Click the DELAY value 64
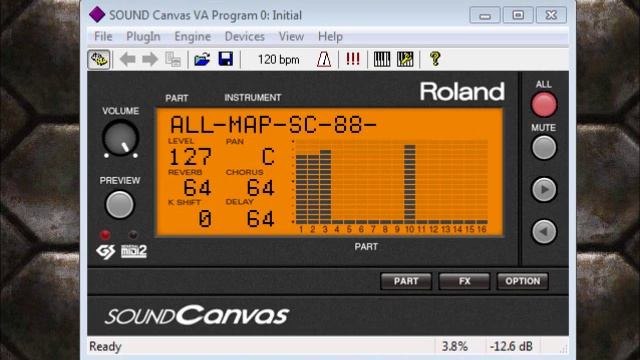The image size is (640, 360). [261, 219]
